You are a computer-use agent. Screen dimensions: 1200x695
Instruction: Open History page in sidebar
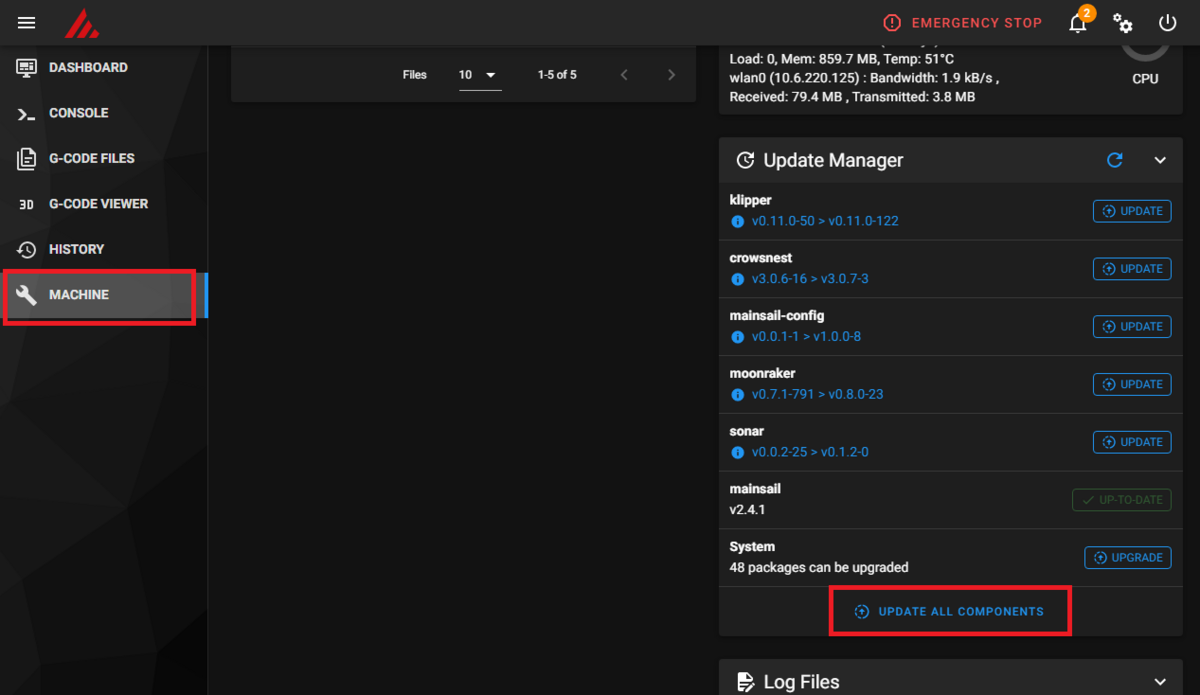click(103, 249)
